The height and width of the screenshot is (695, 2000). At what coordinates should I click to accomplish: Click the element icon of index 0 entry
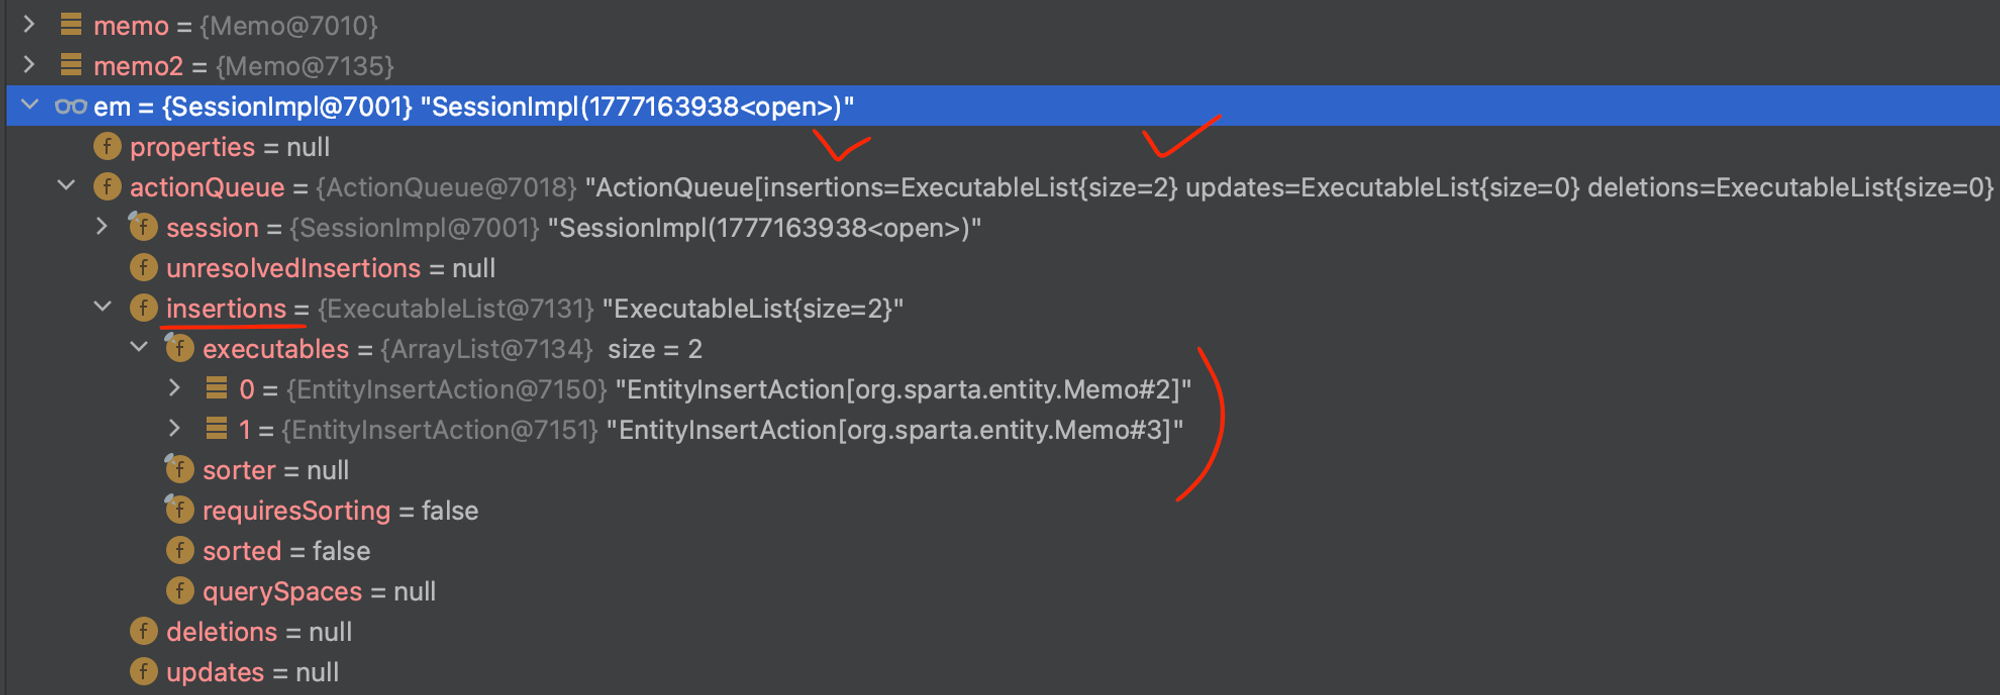(x=216, y=389)
